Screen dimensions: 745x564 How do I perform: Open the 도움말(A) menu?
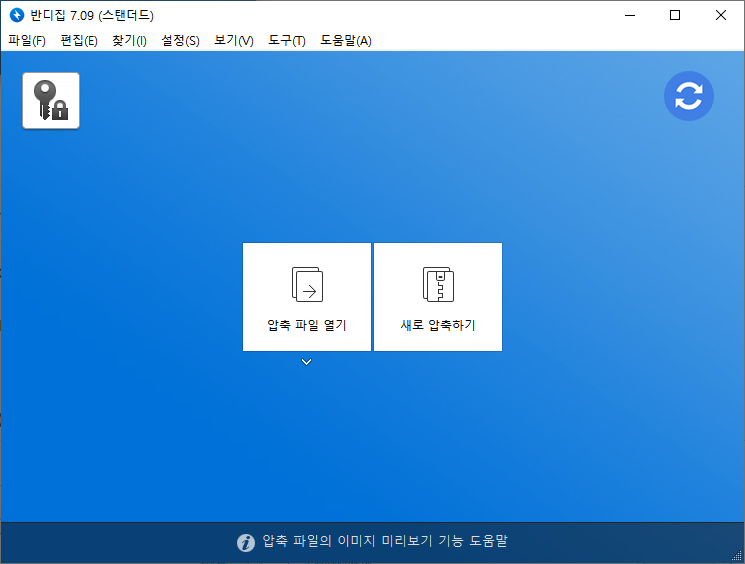tap(345, 41)
